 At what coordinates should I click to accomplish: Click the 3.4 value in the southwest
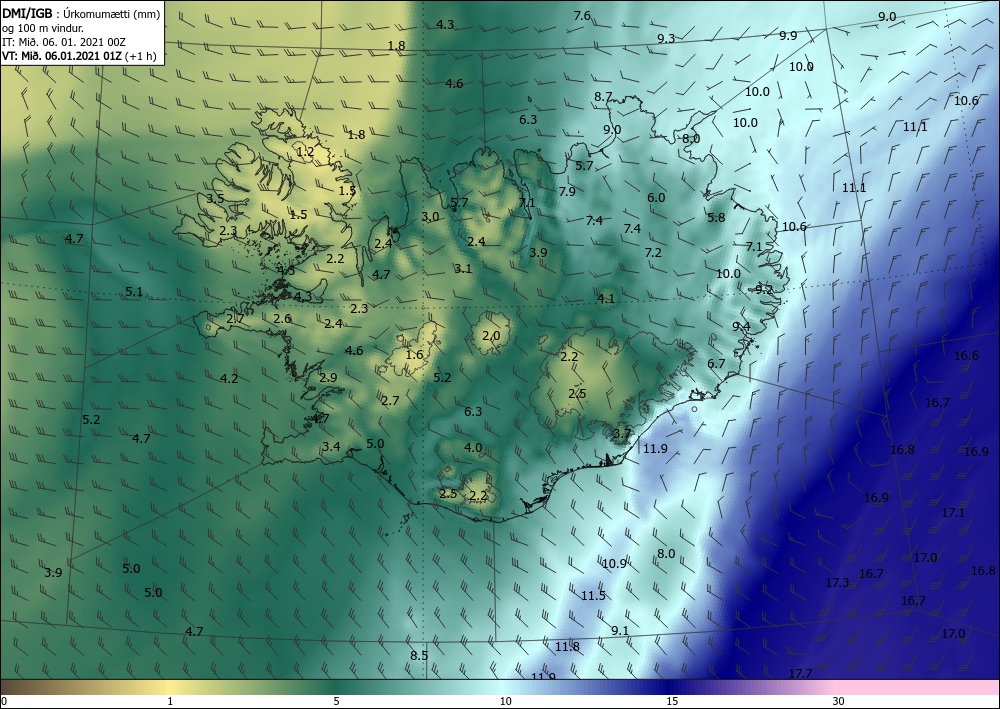tap(331, 446)
